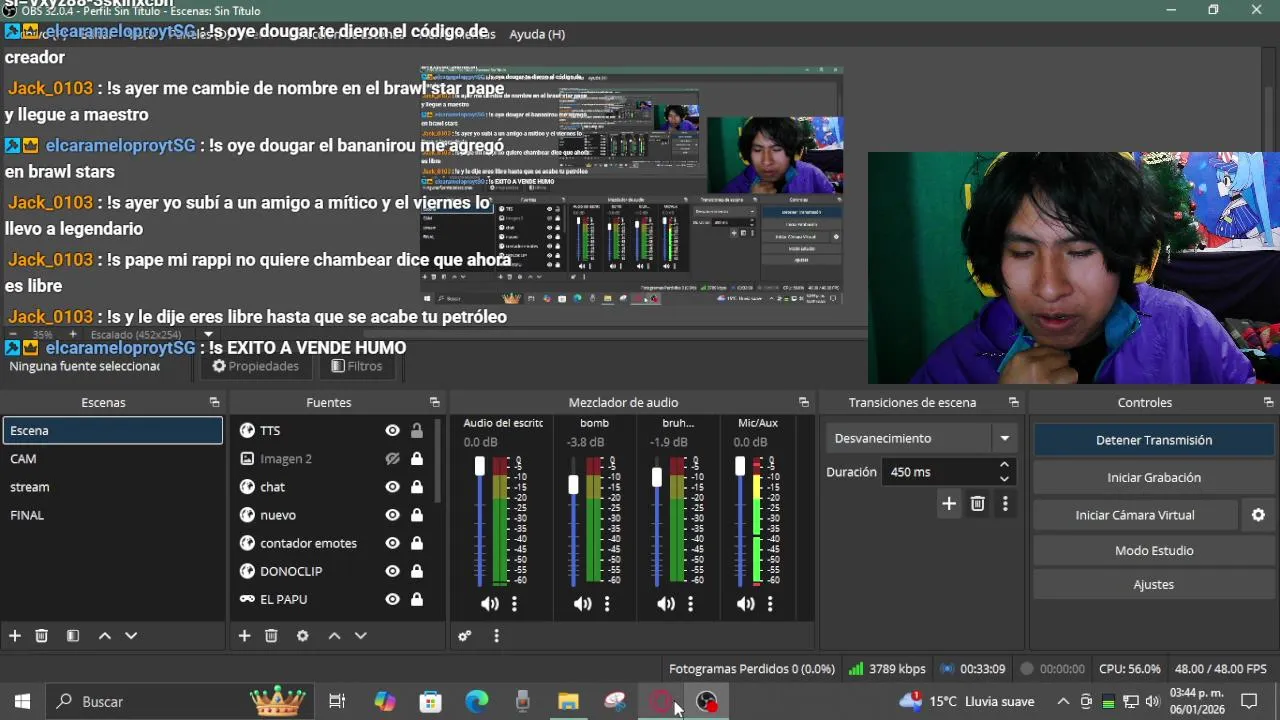Toggle visibility of the nuevo source

[392, 515]
